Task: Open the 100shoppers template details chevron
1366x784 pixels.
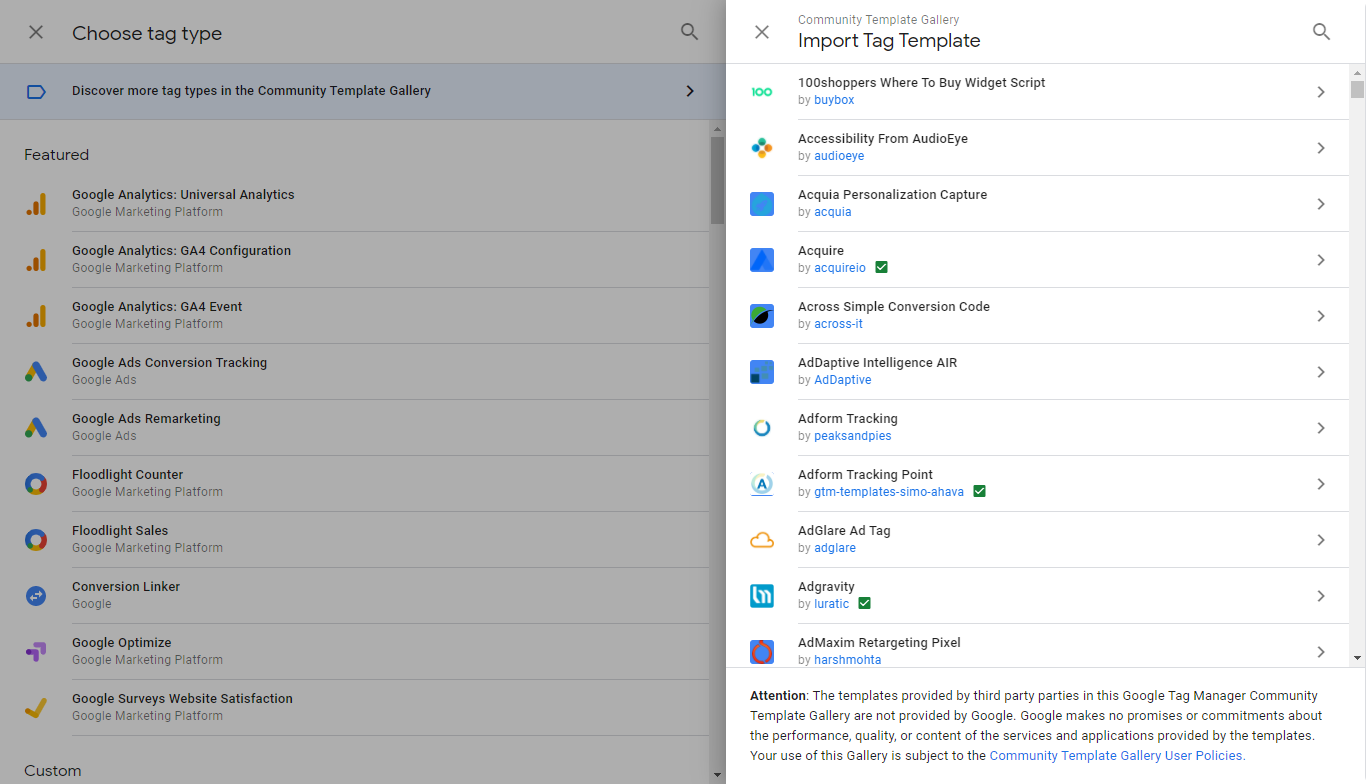Action: tap(1320, 91)
